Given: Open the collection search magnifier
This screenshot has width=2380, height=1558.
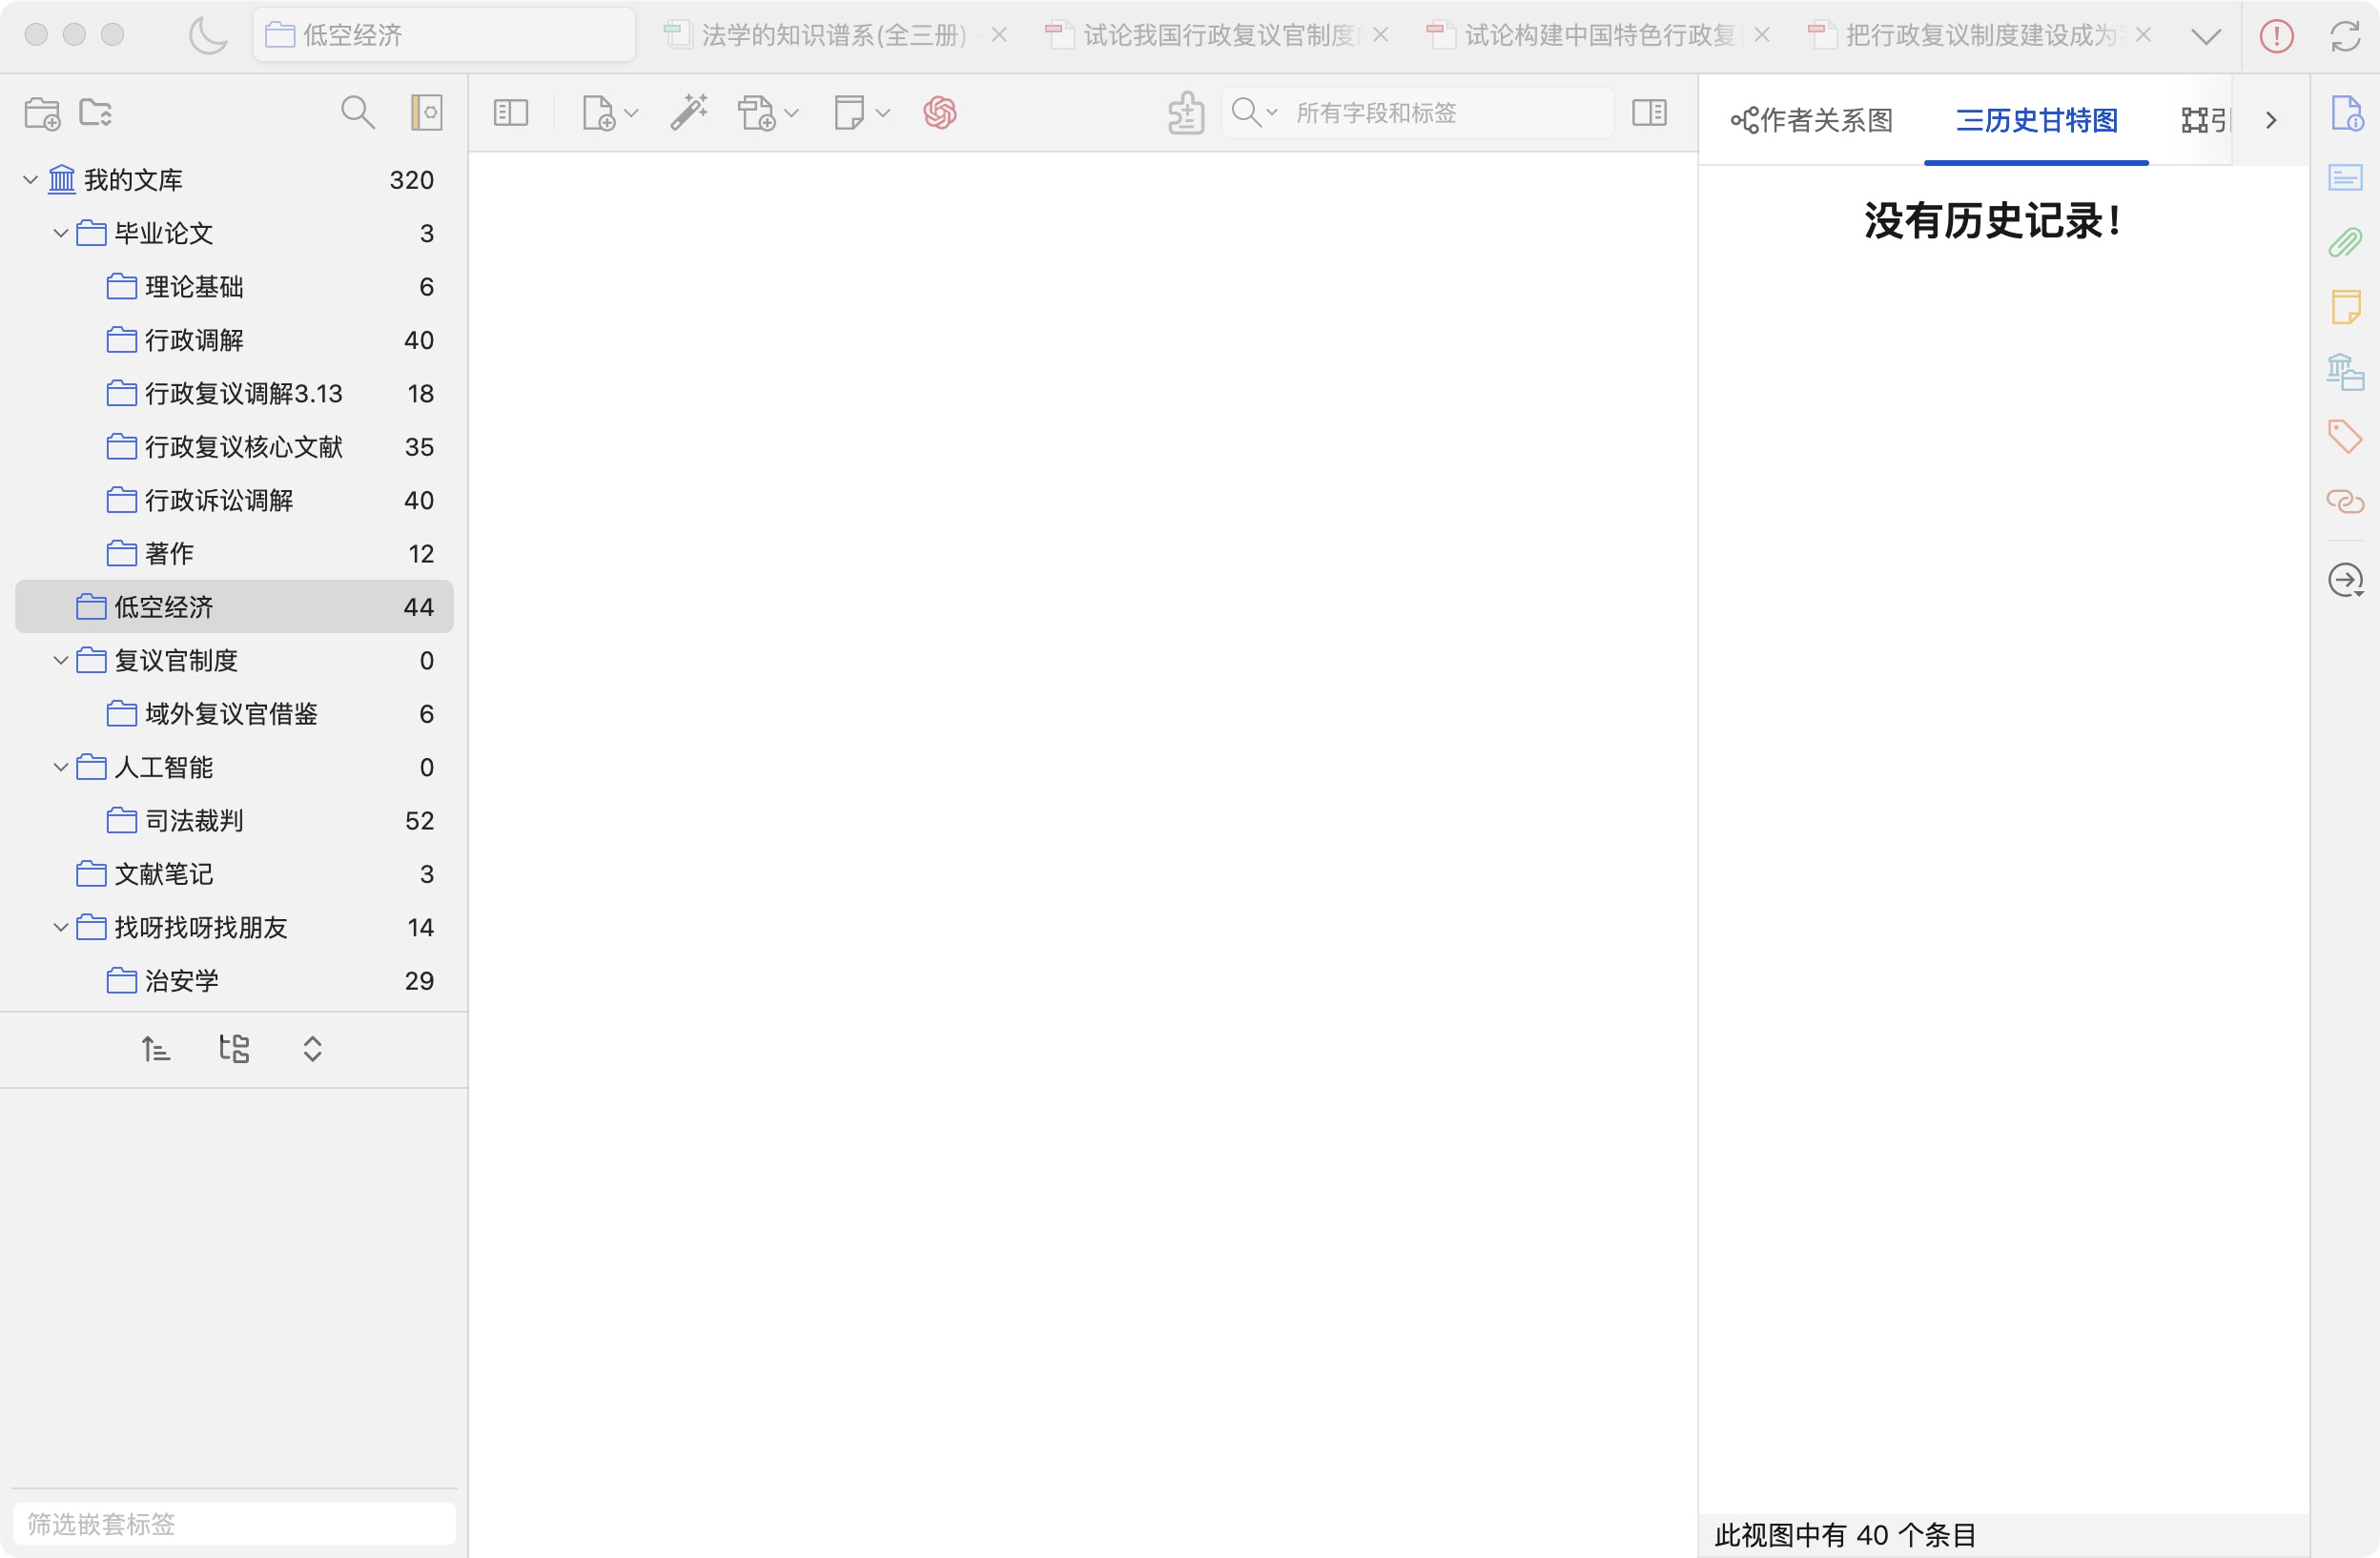Looking at the screenshot, I should pyautogui.click(x=357, y=113).
